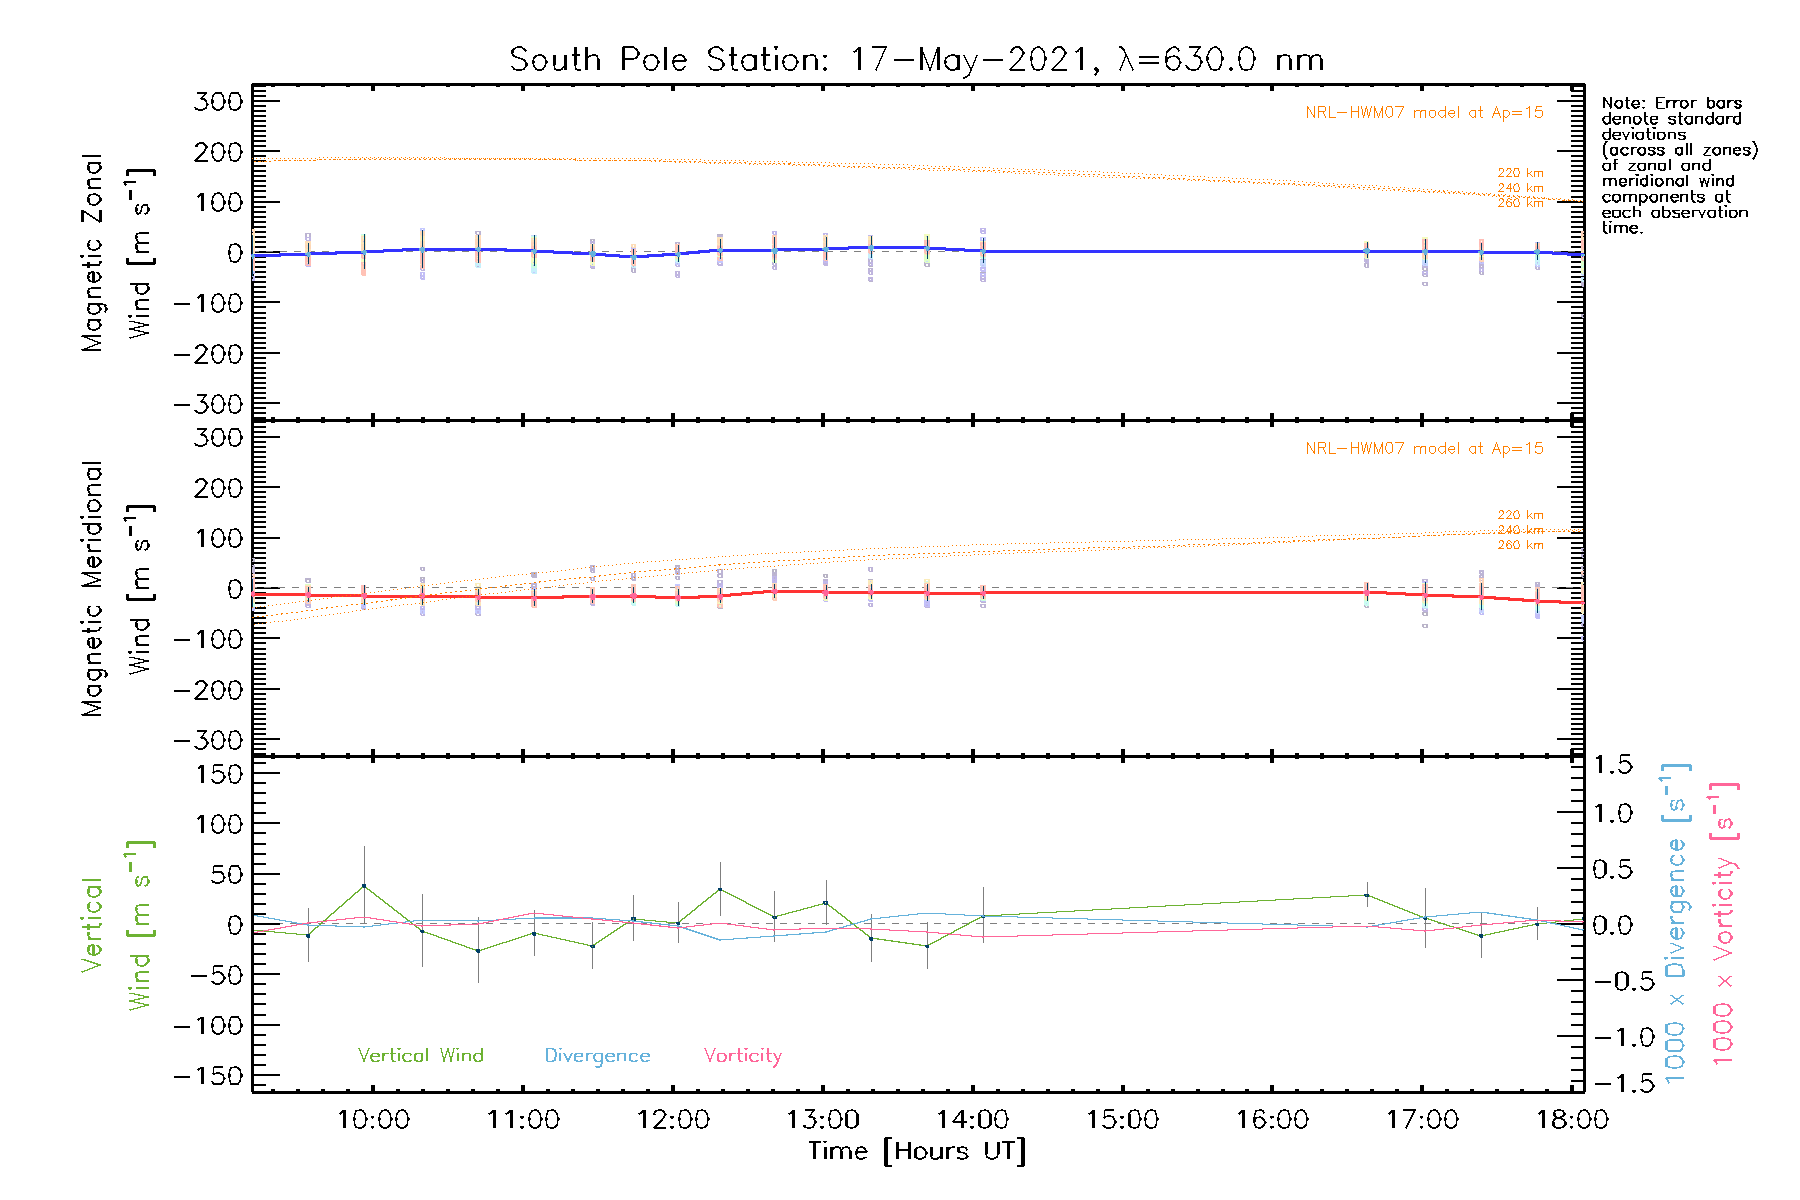Select the 10:00 time axis tick label
The height and width of the screenshot is (1200, 1800).
[373, 1119]
